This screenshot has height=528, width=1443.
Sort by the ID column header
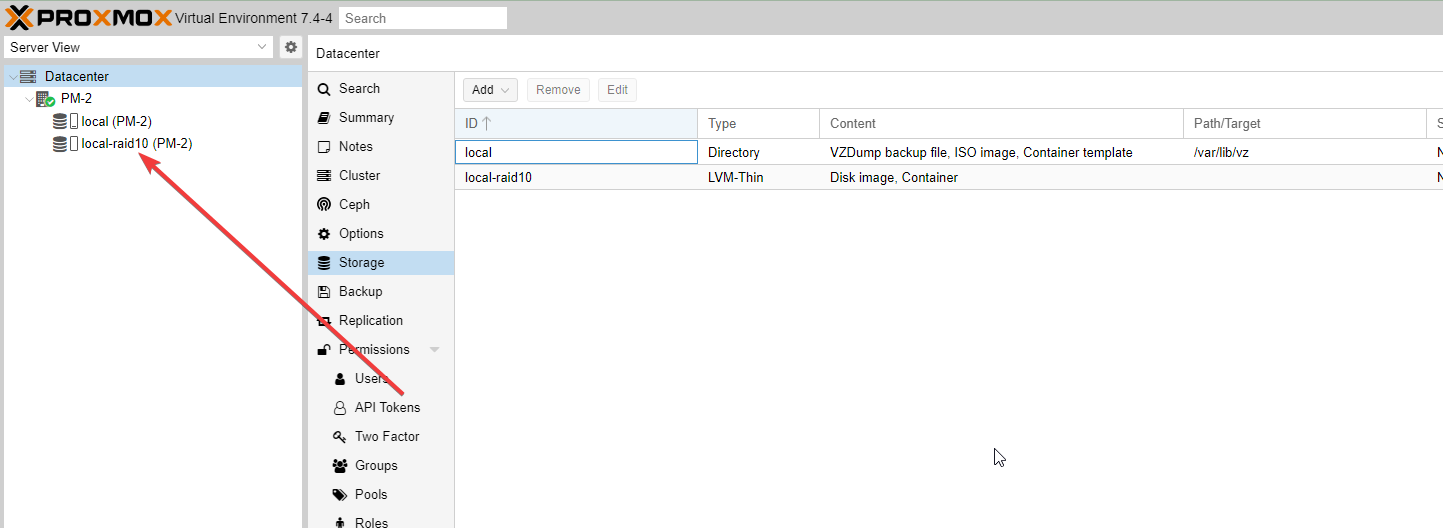point(576,123)
